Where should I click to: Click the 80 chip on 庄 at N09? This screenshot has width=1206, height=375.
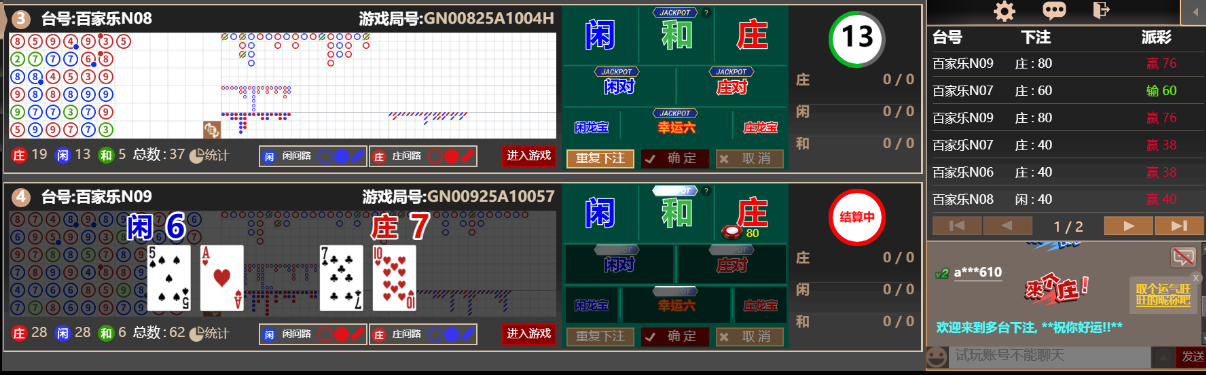coord(733,230)
